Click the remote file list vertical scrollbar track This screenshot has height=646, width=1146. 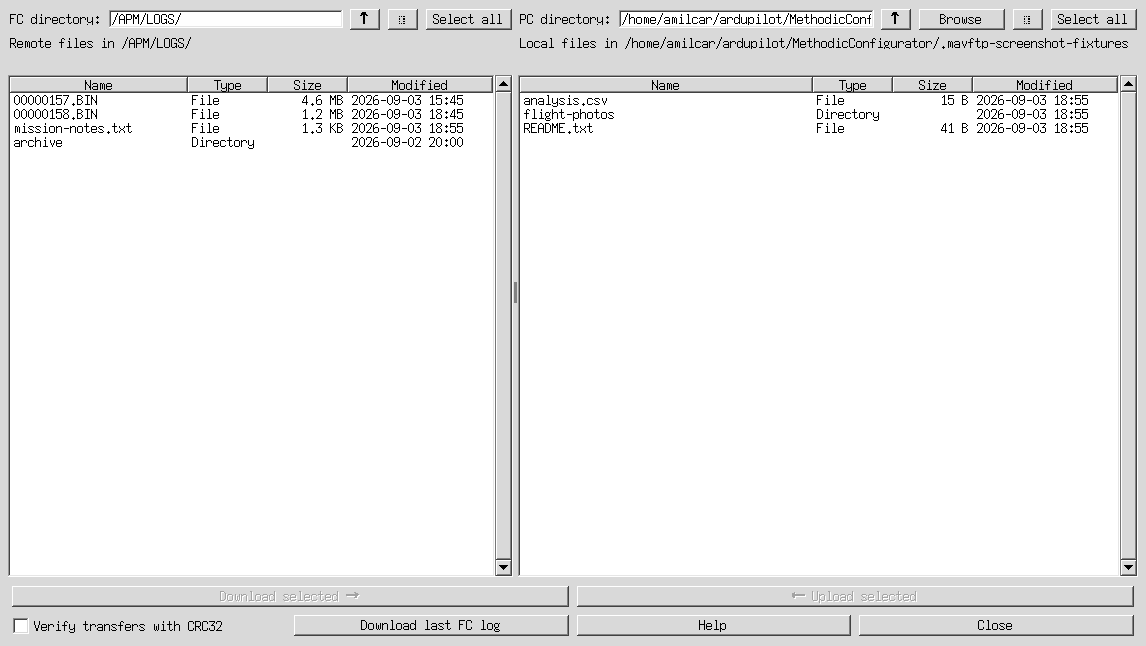(503, 325)
